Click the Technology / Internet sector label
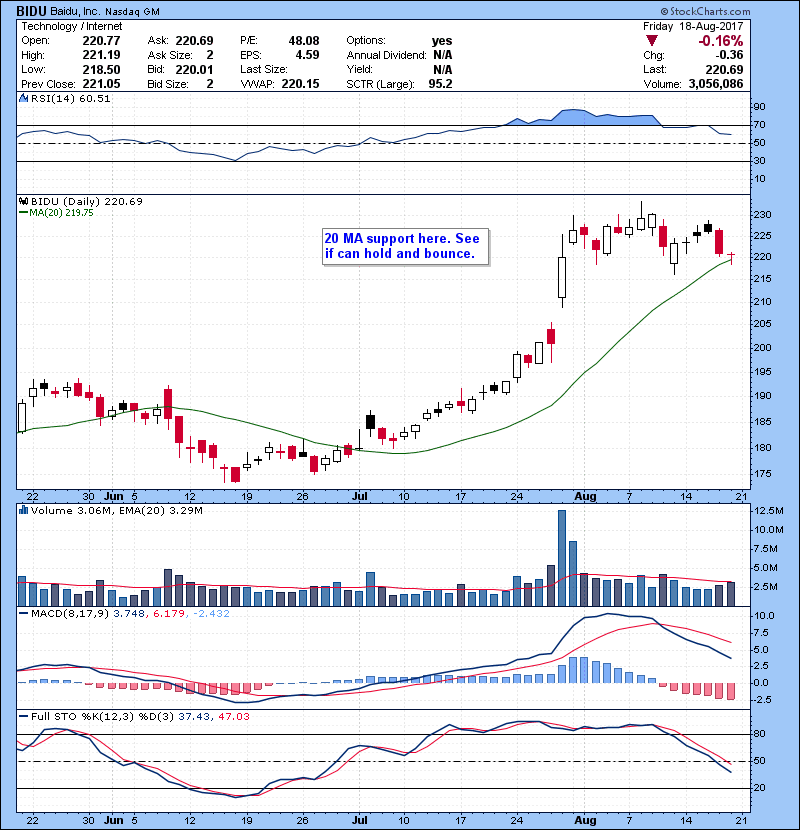 click(71, 26)
